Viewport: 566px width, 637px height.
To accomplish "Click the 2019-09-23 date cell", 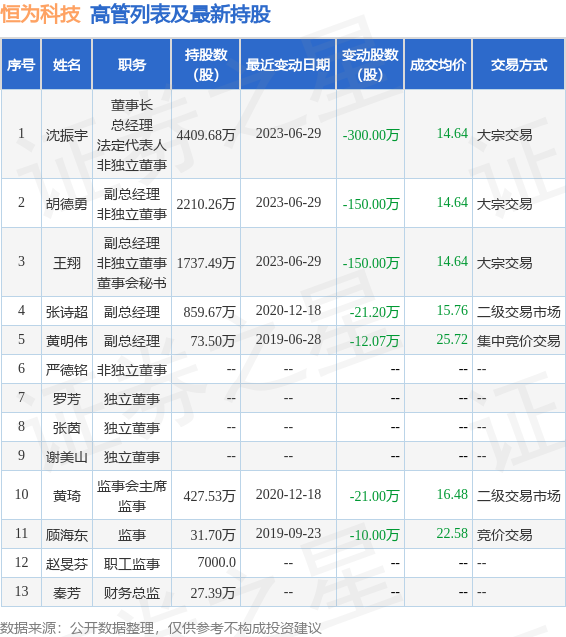I will pos(288,533).
